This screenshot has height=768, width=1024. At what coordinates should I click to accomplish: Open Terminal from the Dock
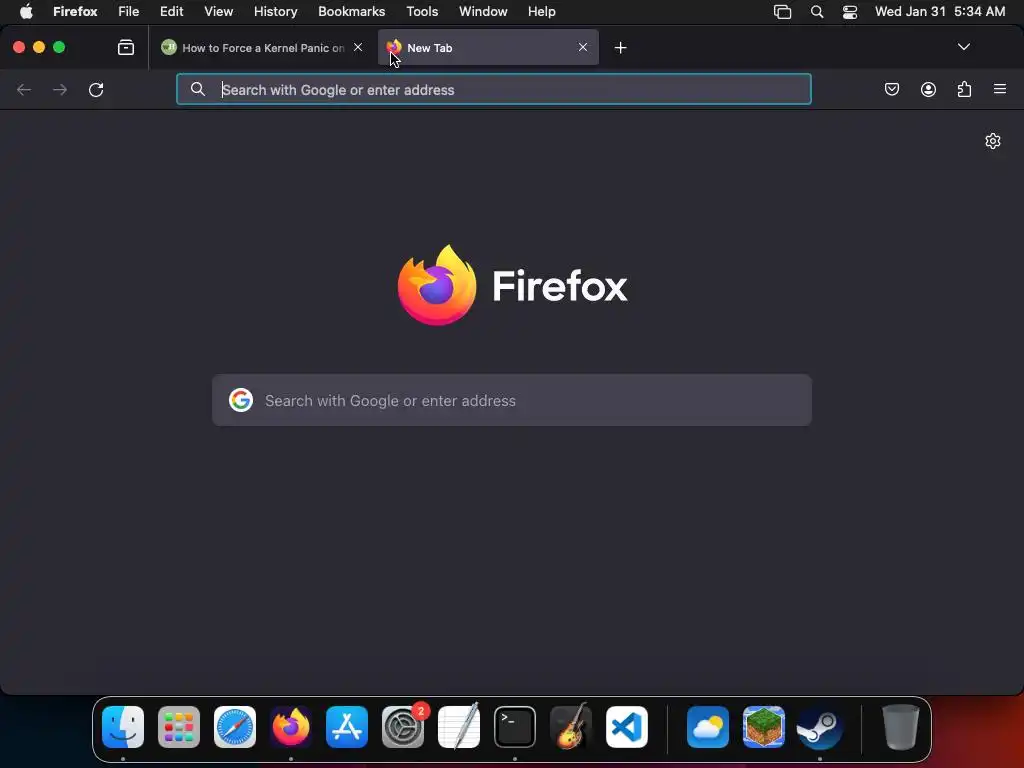(515, 727)
